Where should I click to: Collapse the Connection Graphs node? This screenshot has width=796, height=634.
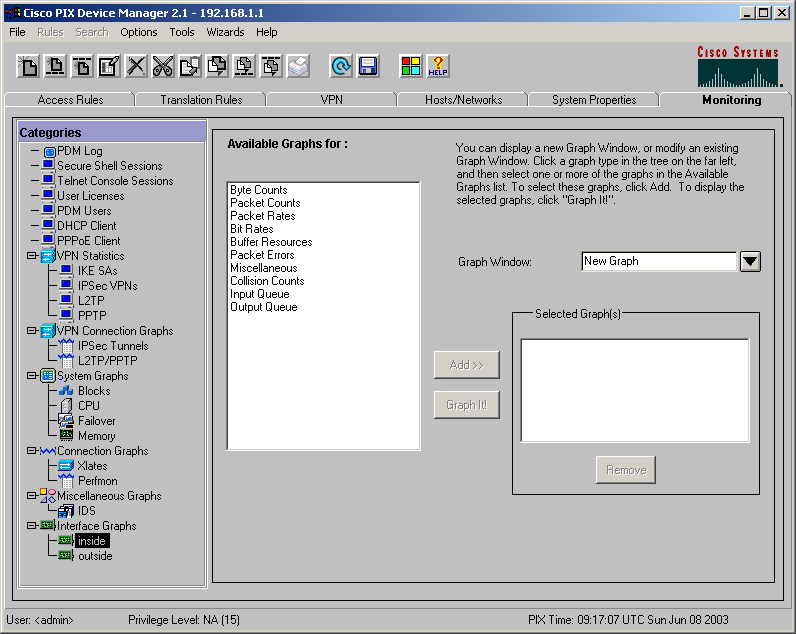click(31, 450)
